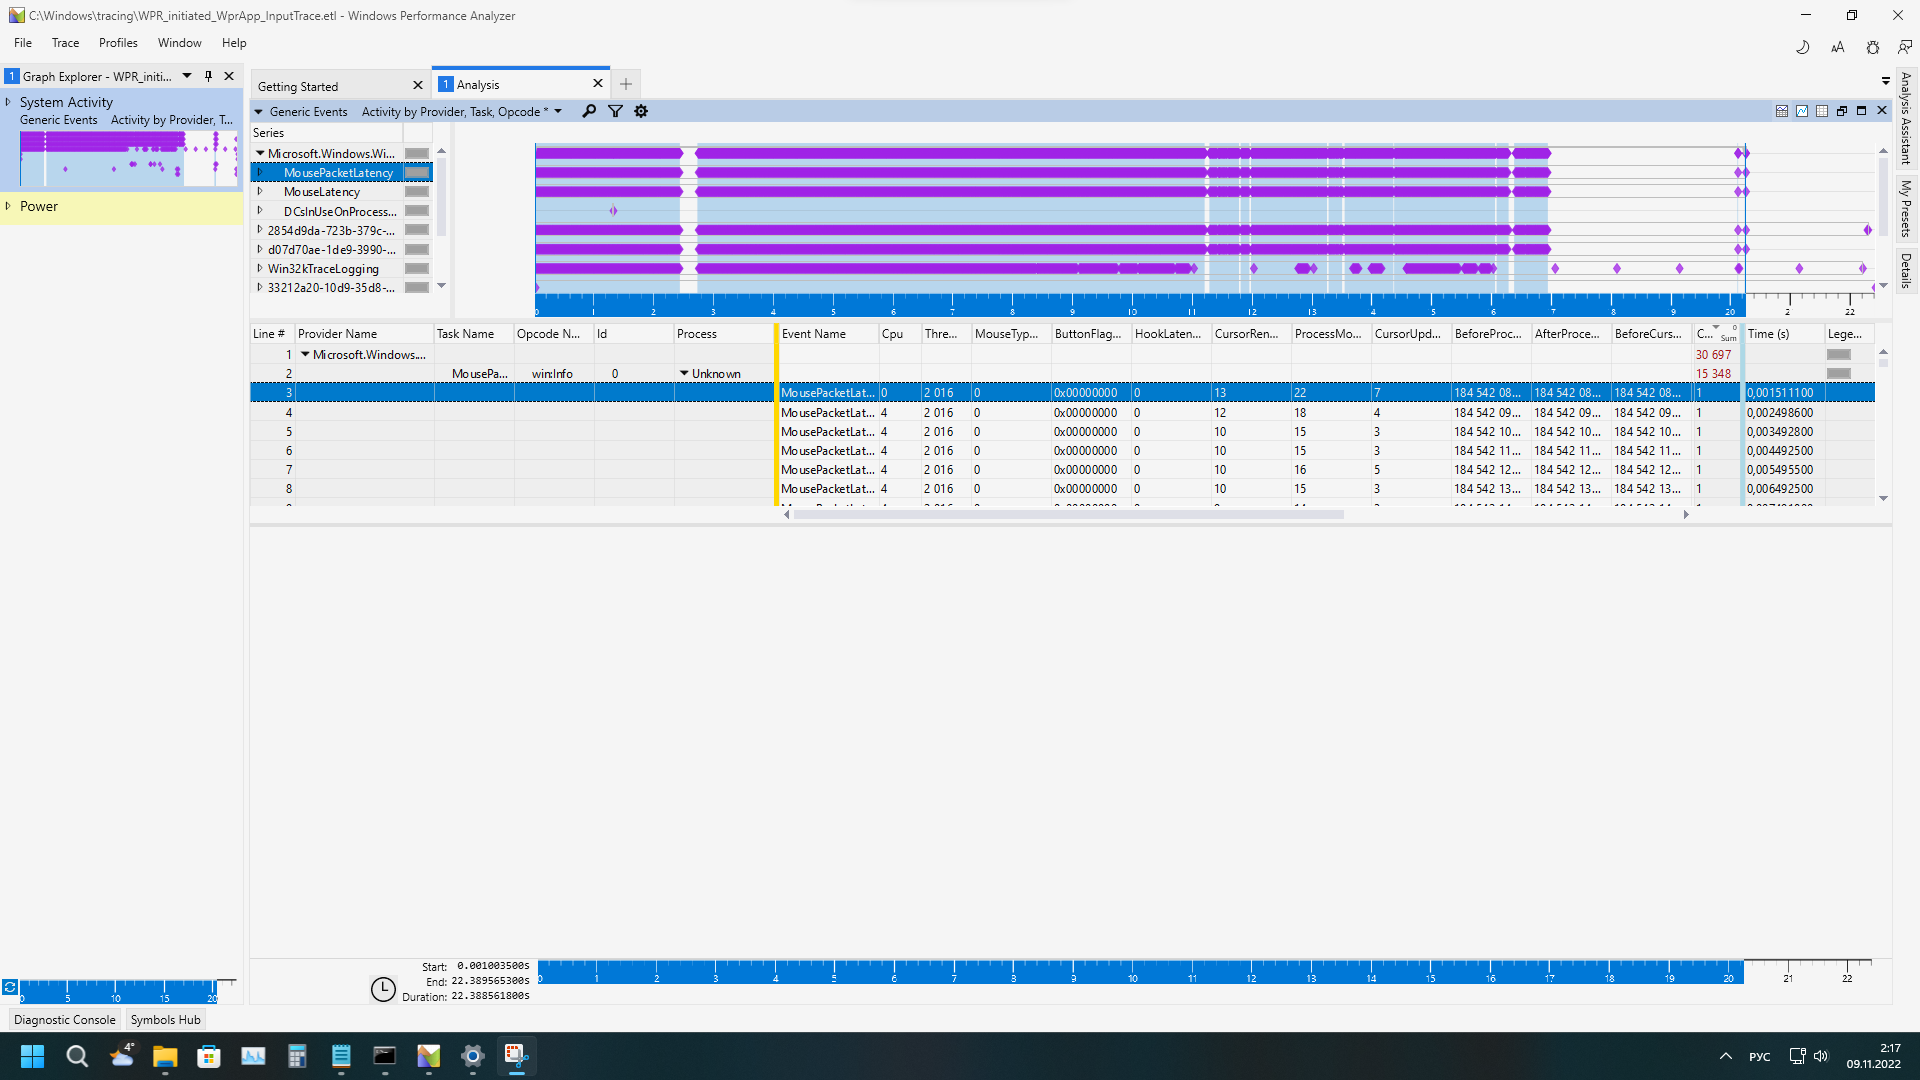Open Calculator from taskbar

(297, 1056)
